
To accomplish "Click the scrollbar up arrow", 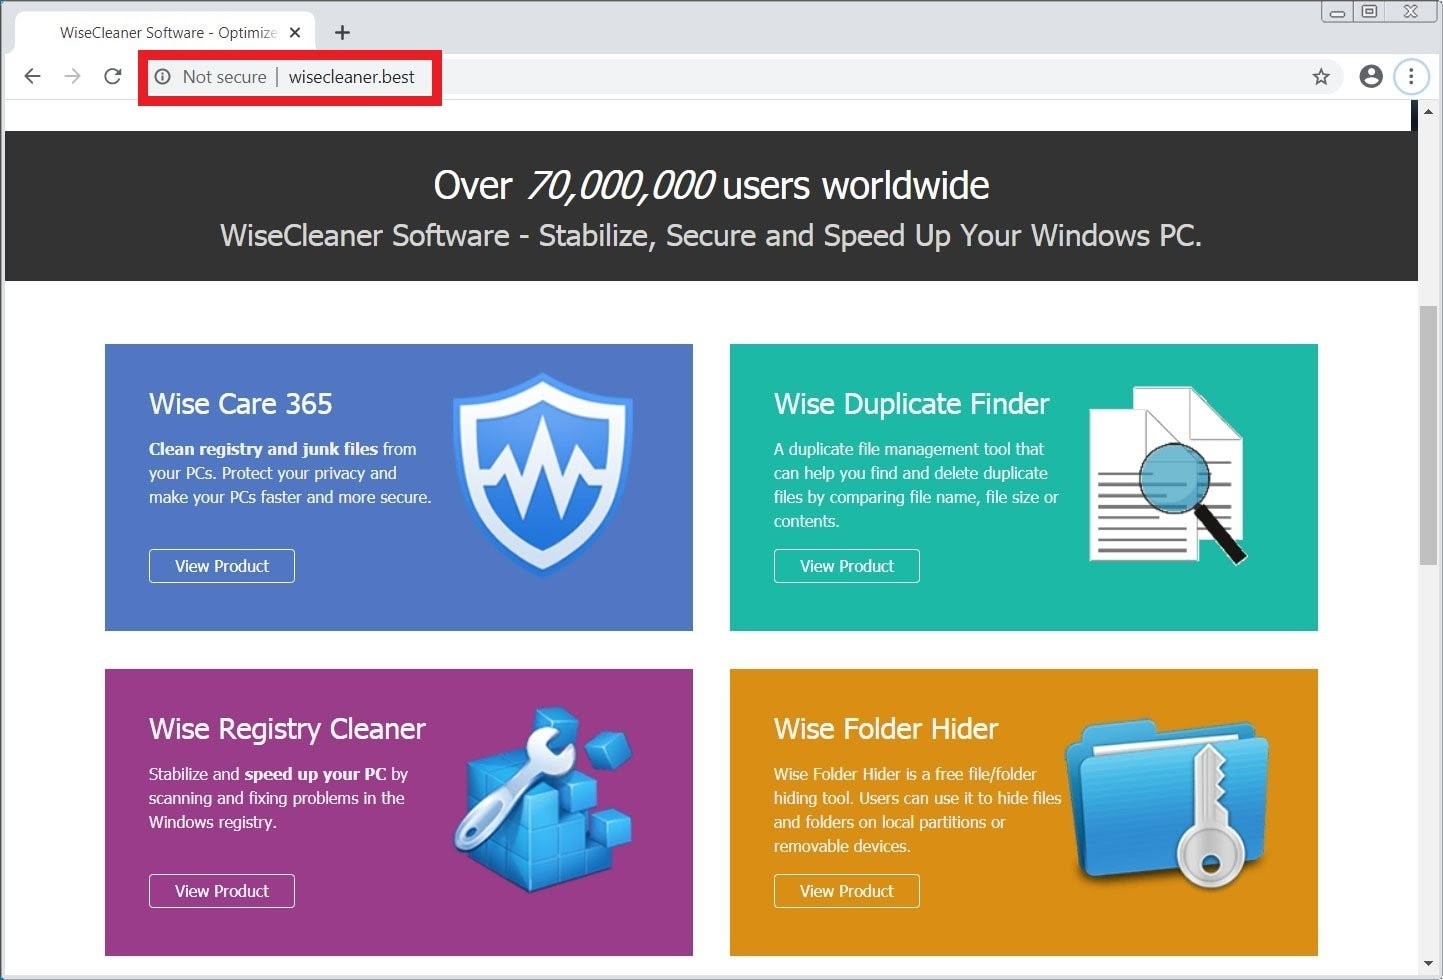I will coord(1429,111).
